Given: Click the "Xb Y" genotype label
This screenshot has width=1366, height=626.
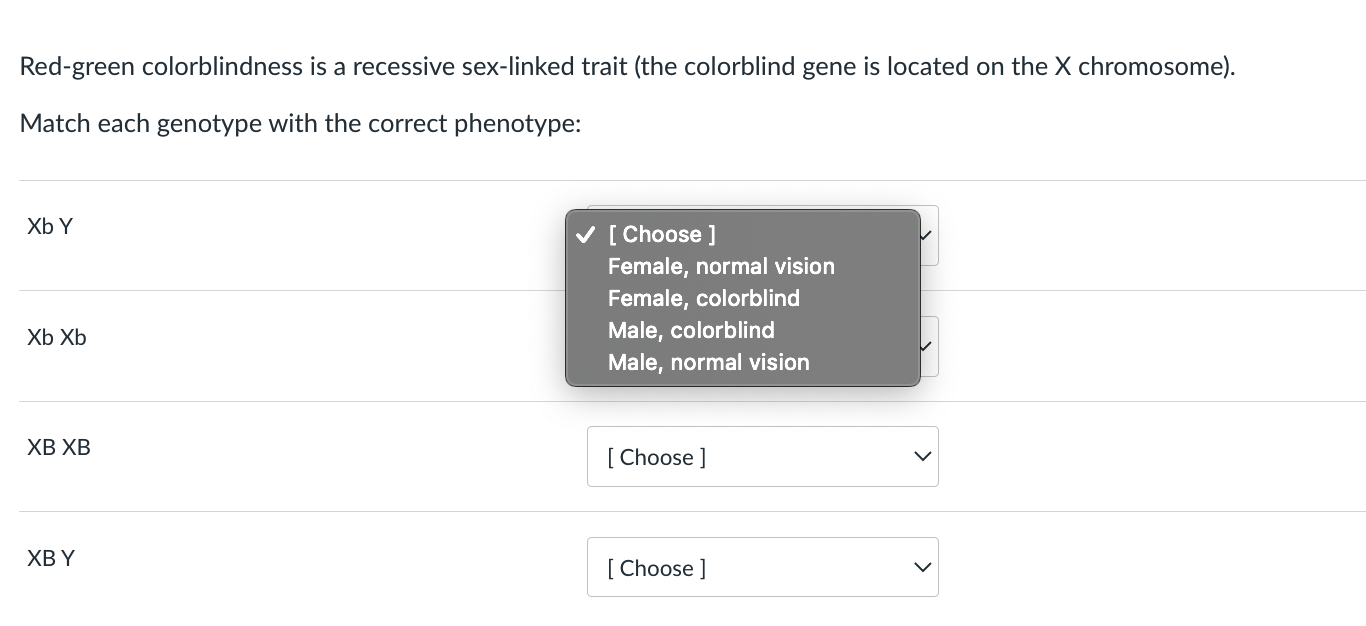Looking at the screenshot, I should coord(50,227).
